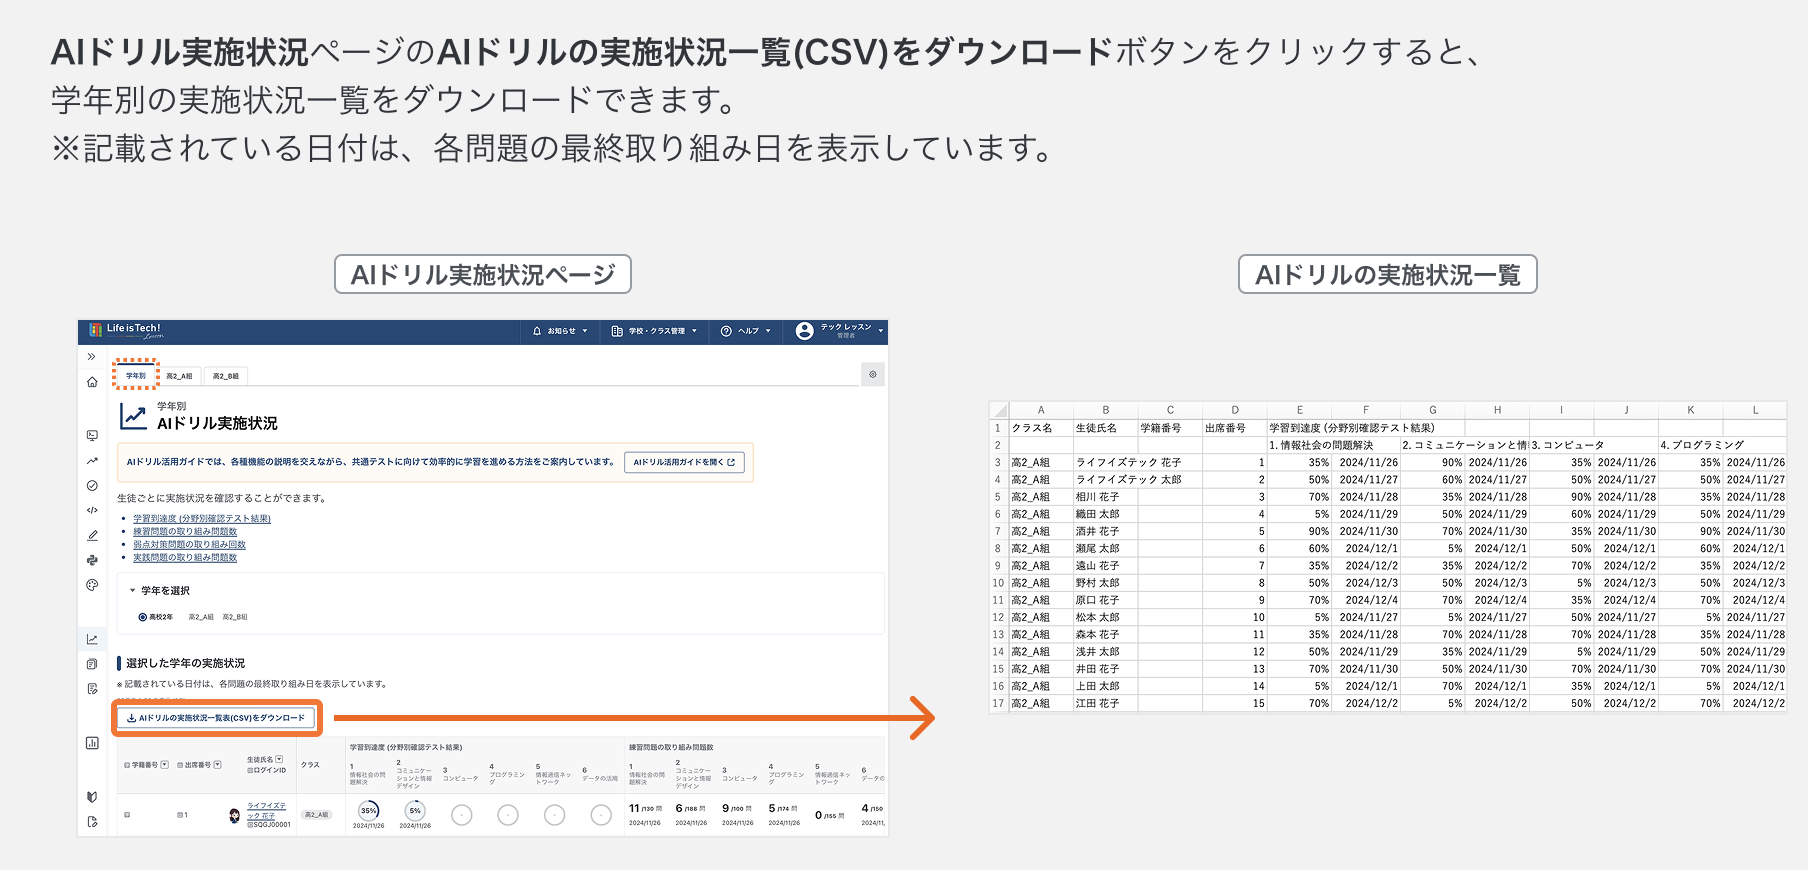Select spreadsheet column A header
This screenshot has width=1808, height=870.
1041,410
